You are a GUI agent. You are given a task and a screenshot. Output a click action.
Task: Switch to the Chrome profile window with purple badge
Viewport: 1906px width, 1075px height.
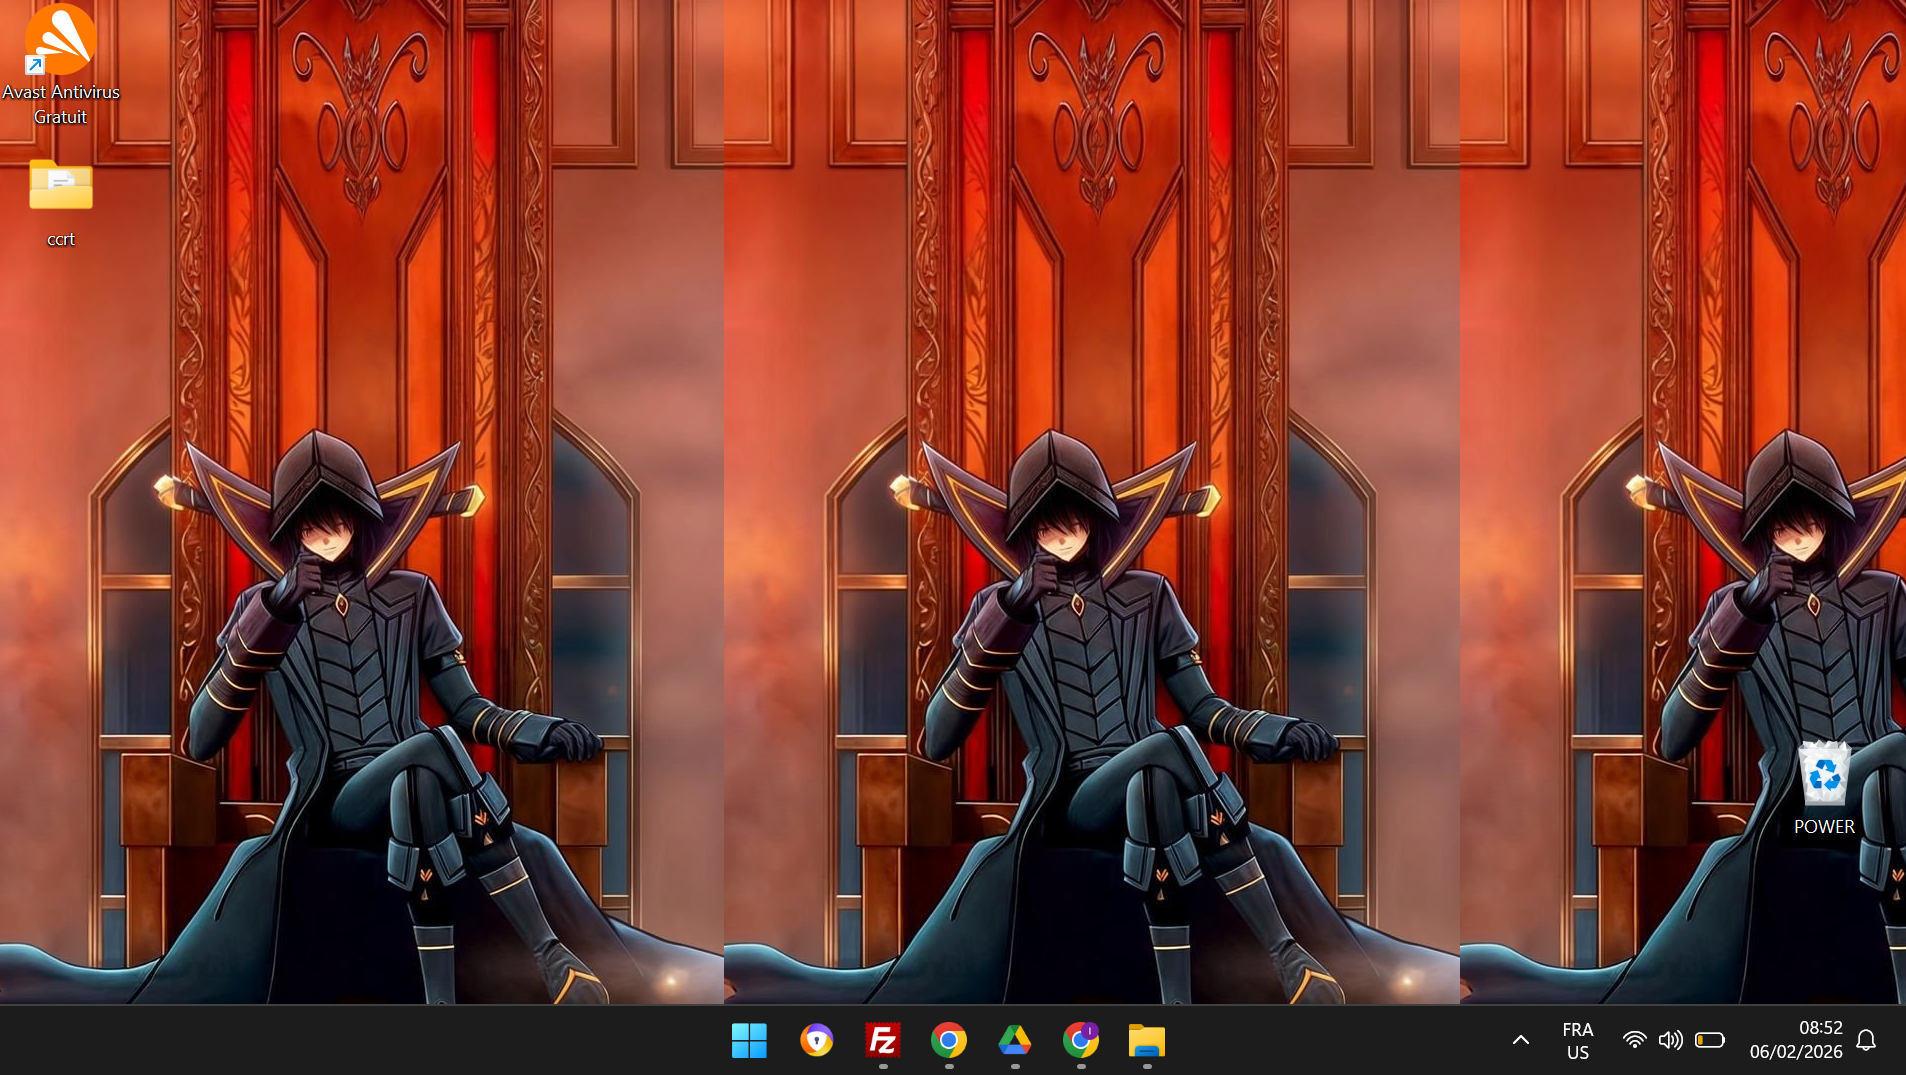[x=1081, y=1041]
